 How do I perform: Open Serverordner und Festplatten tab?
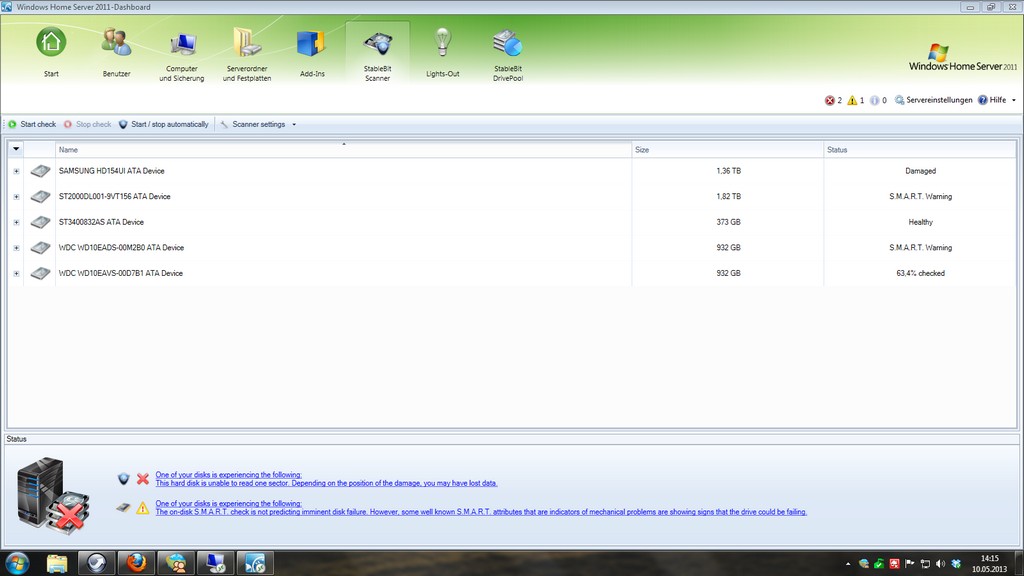point(247,53)
